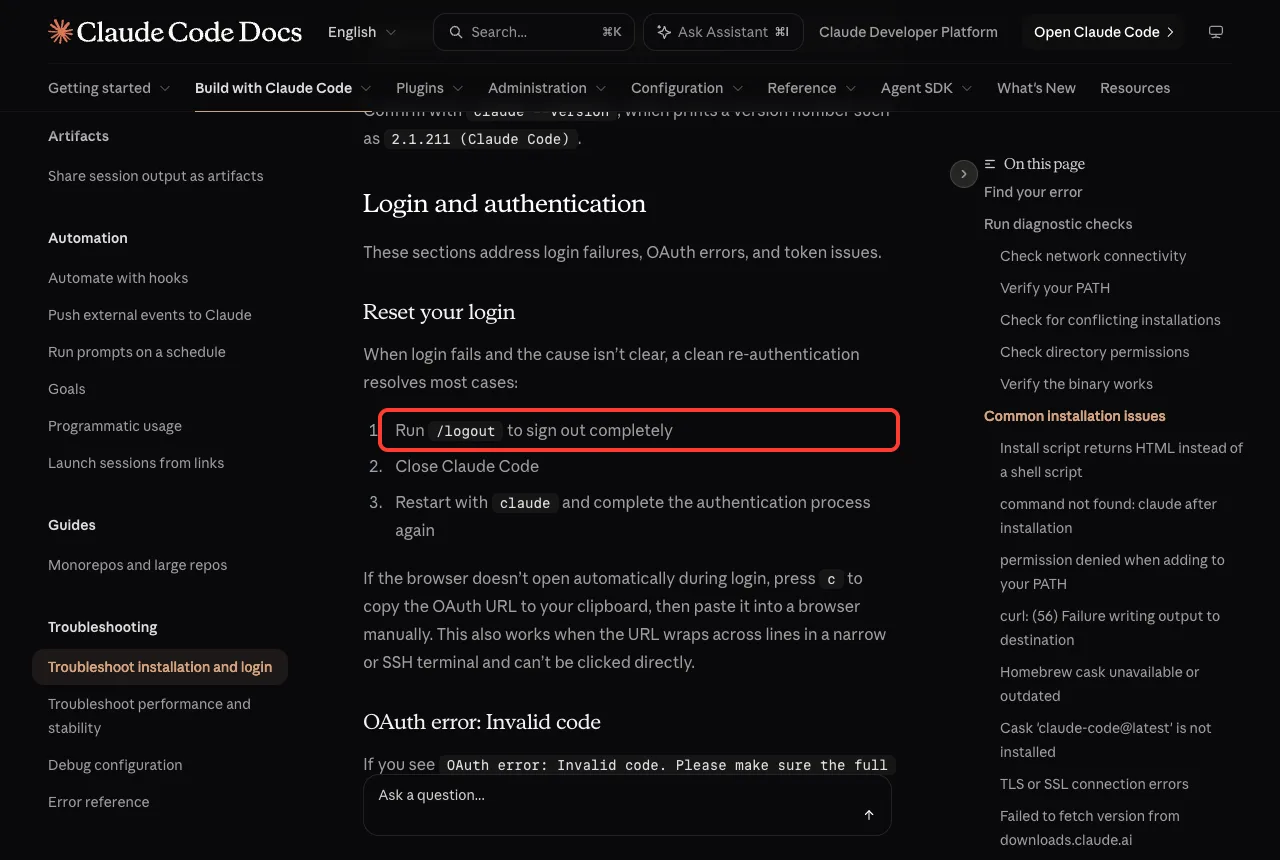Open the Resources tab
The width and height of the screenshot is (1280, 860).
coord(1135,88)
